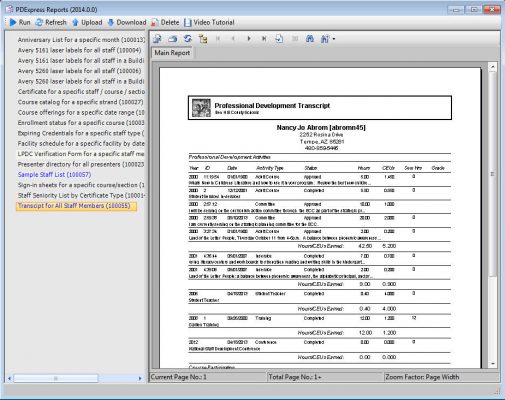This screenshot has height=400, width=505.
Task: Open the zoom dropdown arrow
Action: click(334, 39)
